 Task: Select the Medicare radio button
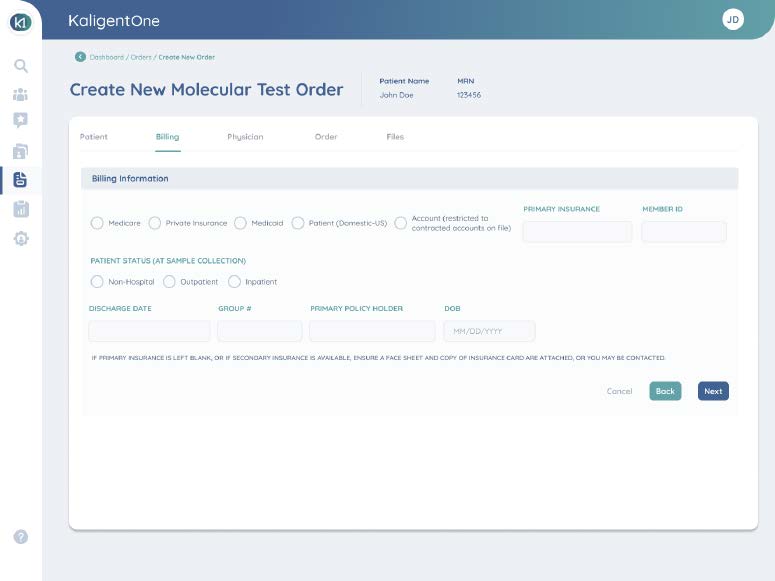point(97,223)
